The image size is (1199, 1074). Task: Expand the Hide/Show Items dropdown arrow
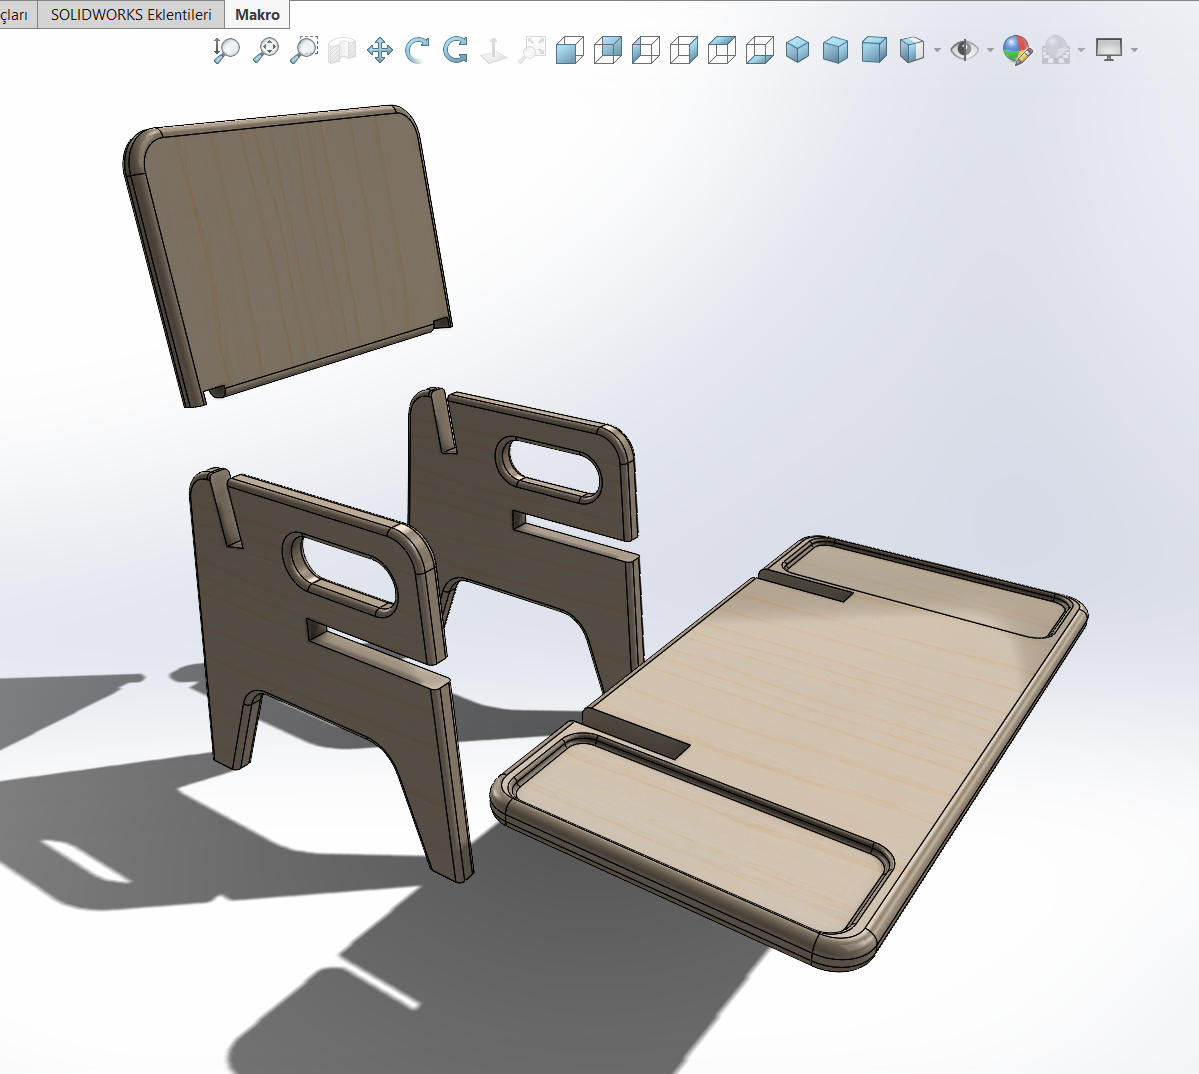pyautogui.click(x=990, y=50)
